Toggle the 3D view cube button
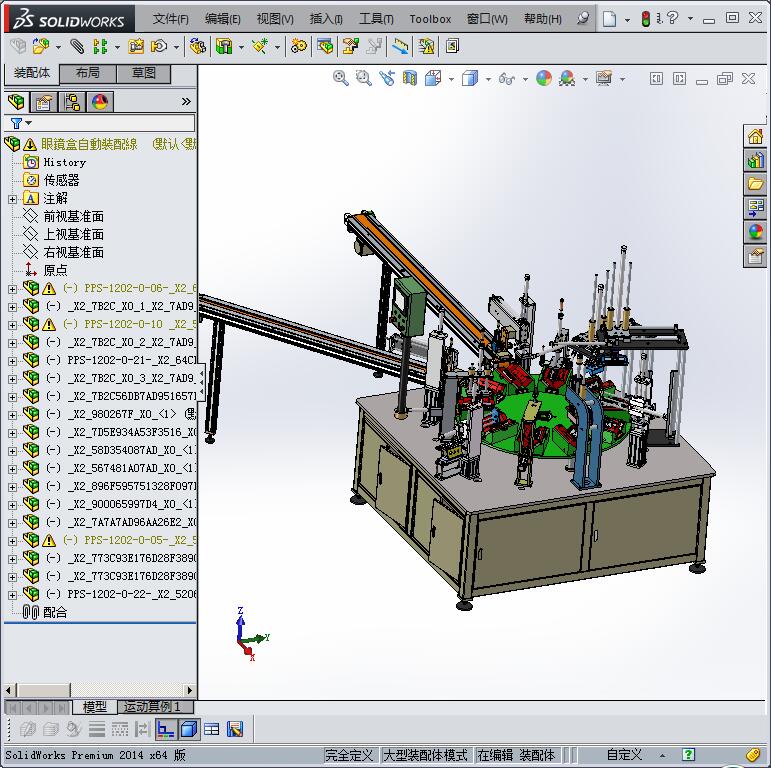The width and height of the screenshot is (771, 768). 189,729
